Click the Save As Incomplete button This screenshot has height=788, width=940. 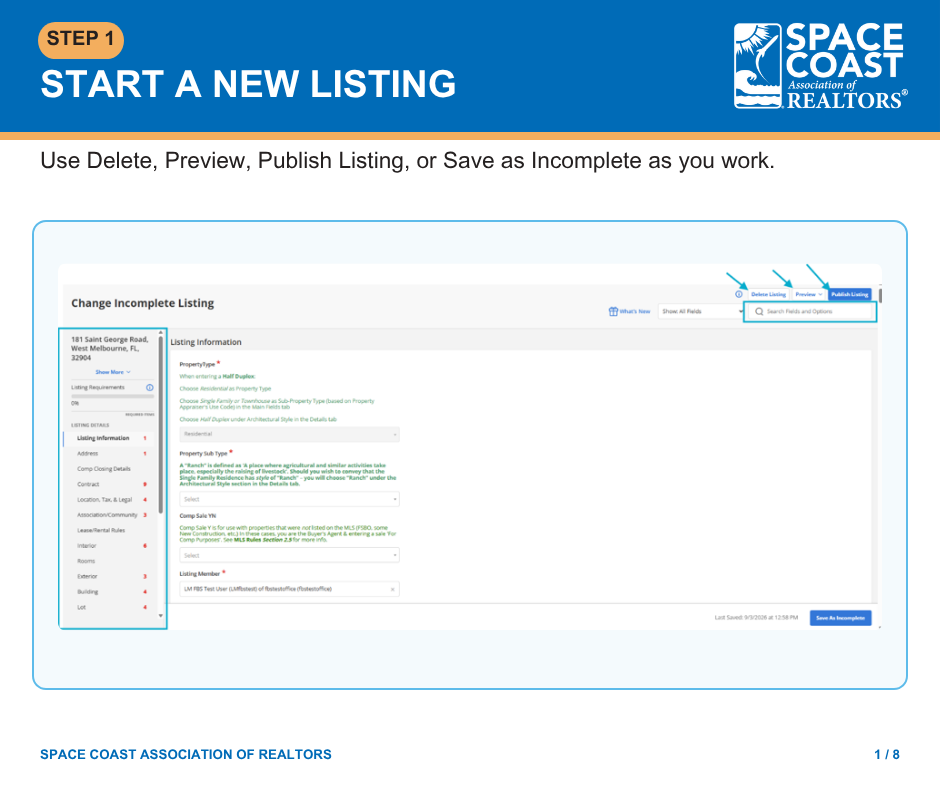840,618
